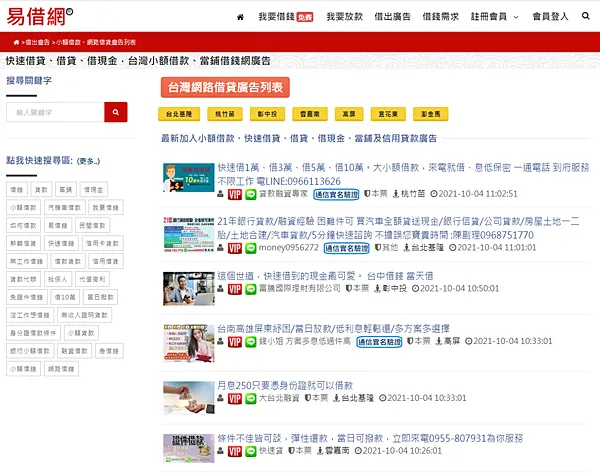Open the 借錢需求 menu item
Screen dimensions: 600x473
pos(440,16)
